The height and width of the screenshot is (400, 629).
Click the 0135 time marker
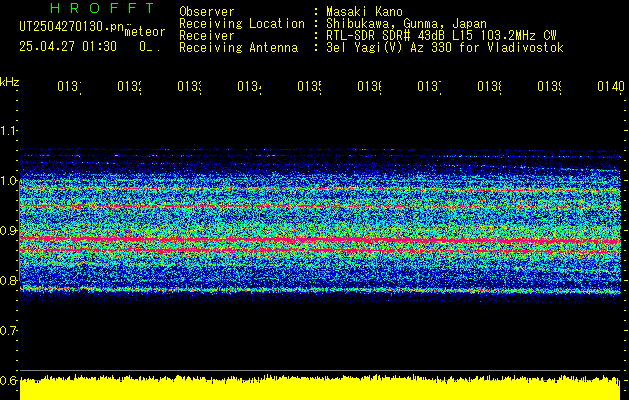pyautogui.click(x=309, y=86)
